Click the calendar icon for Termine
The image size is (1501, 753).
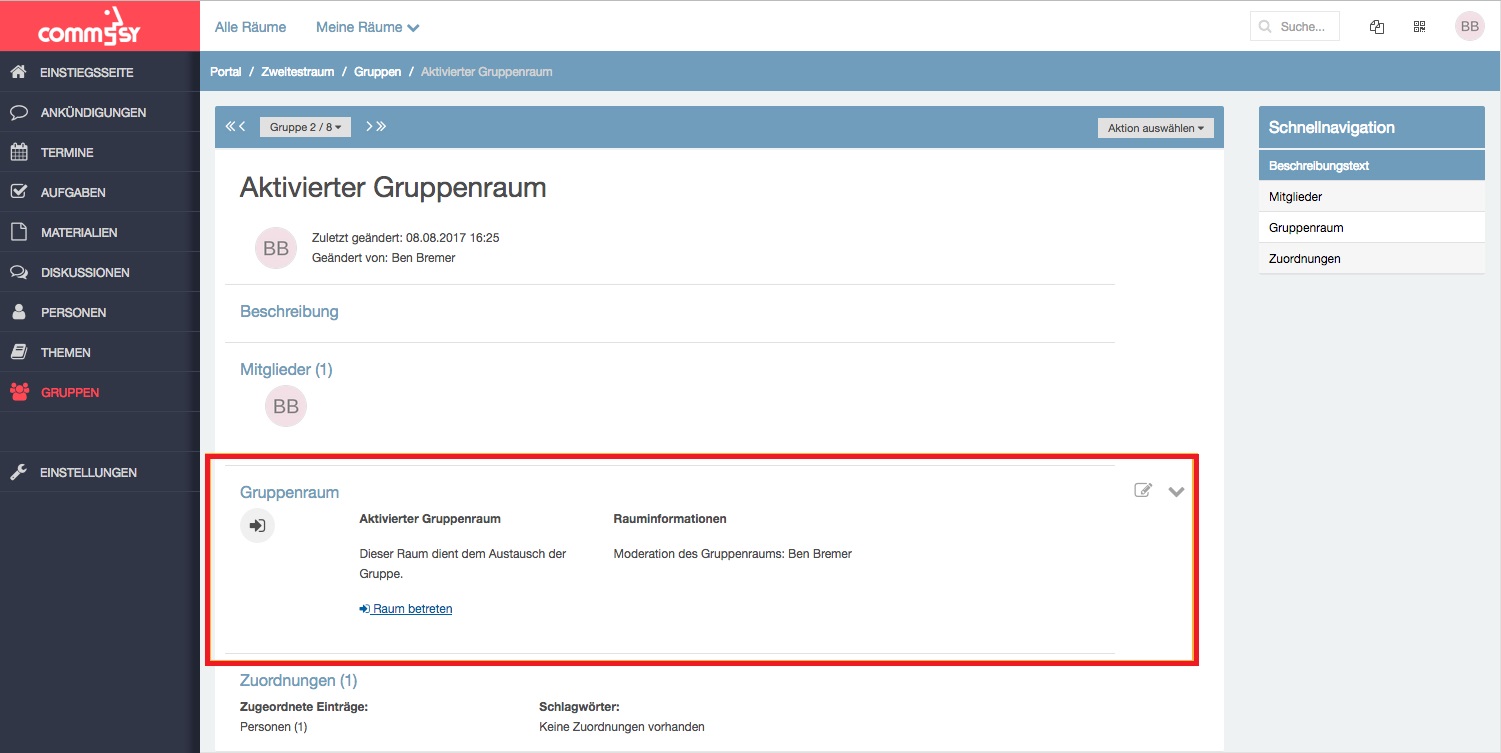click(x=18, y=152)
